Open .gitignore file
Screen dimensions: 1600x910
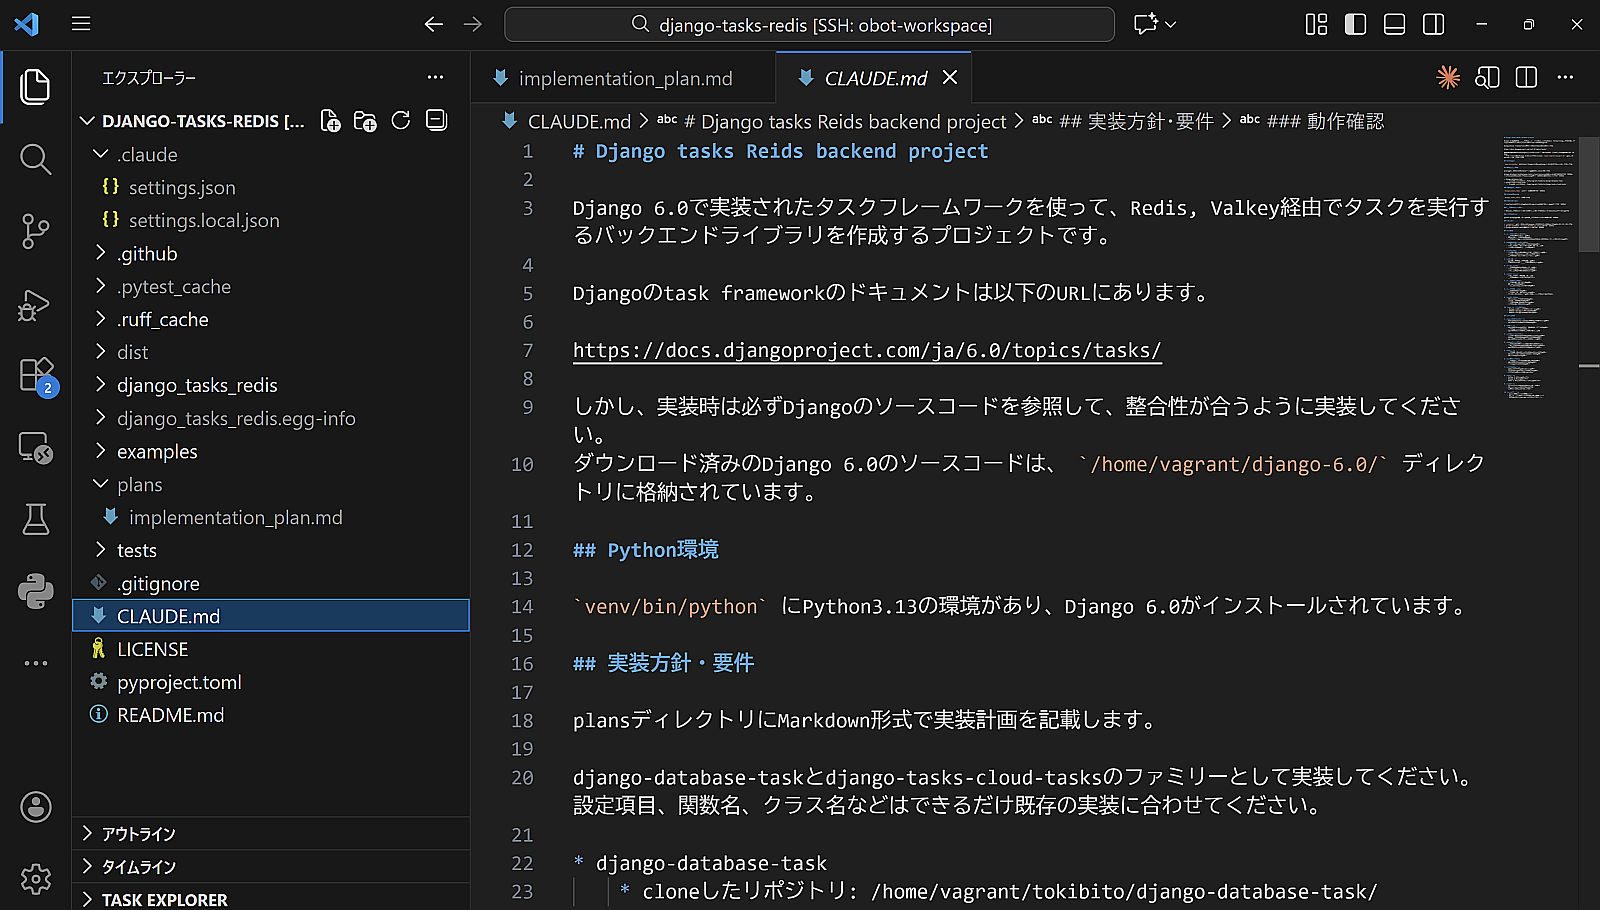(x=271, y=583)
